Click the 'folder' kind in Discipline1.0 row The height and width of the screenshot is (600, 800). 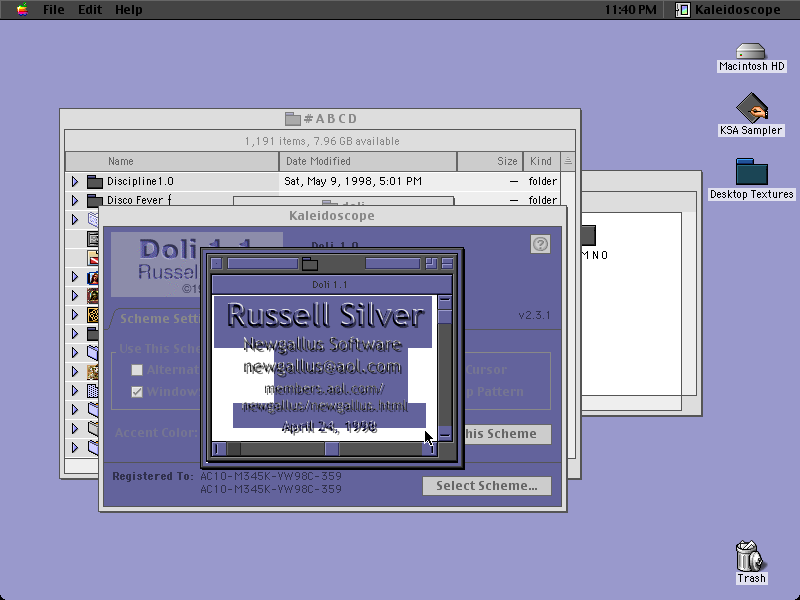[x=542, y=181]
